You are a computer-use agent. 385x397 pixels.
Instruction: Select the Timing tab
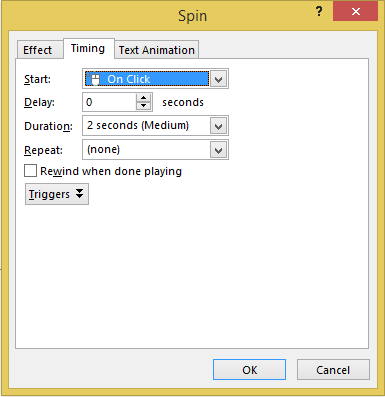click(88, 49)
